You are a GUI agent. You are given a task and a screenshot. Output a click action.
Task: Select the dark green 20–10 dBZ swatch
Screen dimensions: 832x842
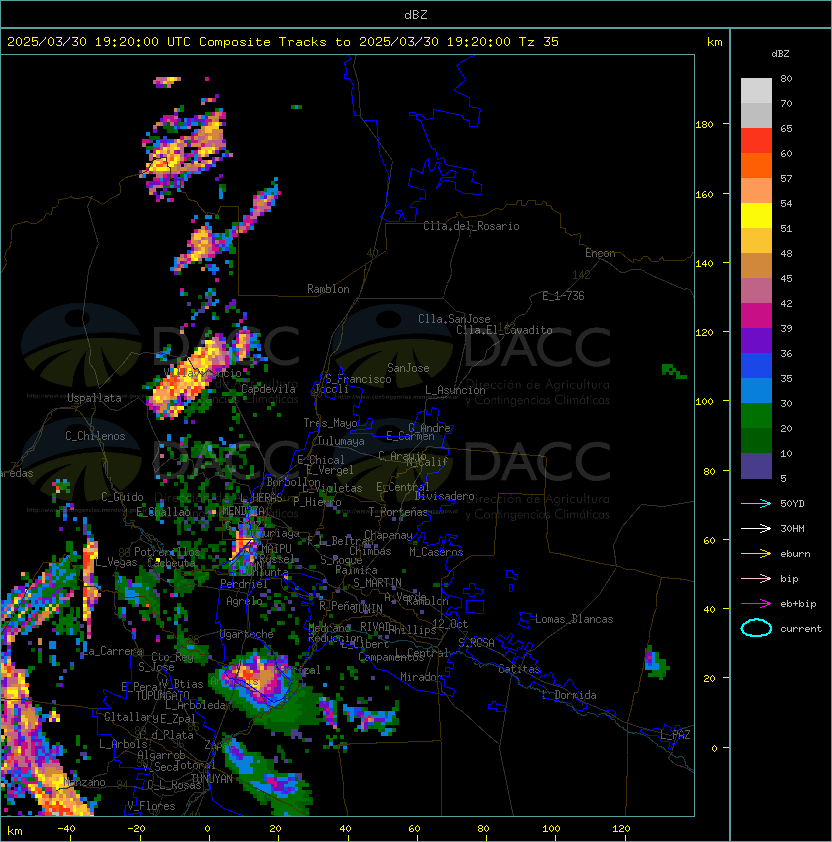[x=756, y=440]
